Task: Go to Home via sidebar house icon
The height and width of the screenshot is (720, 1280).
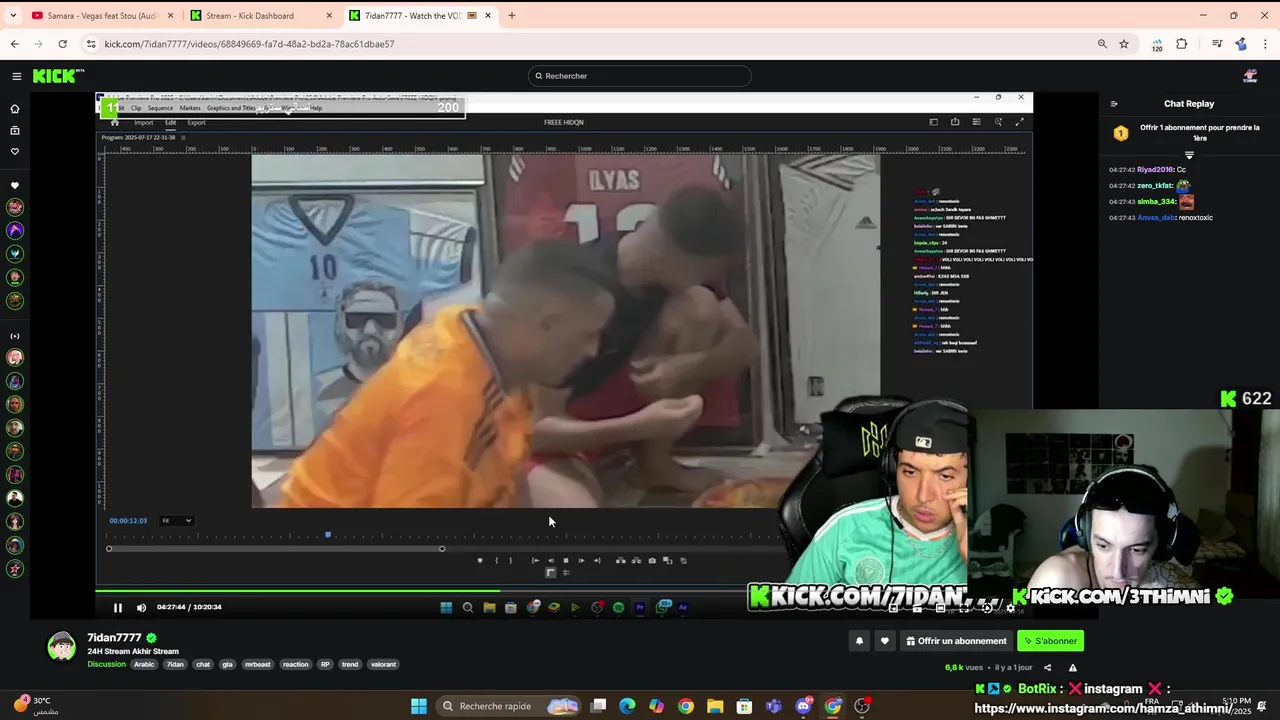Action: (15, 109)
